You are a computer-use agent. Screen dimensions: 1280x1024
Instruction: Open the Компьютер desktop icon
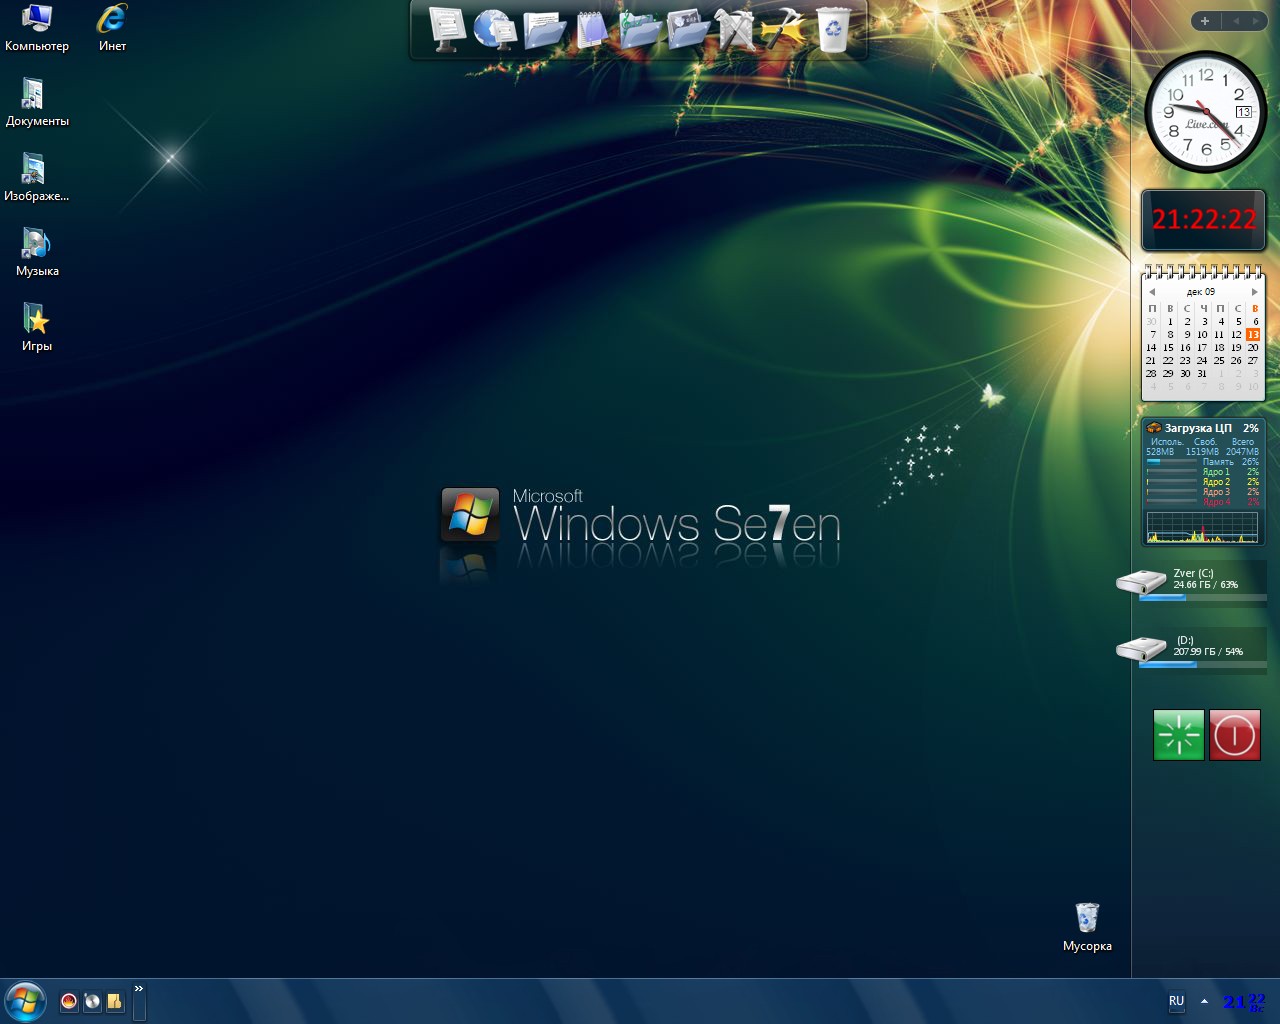coord(37,27)
